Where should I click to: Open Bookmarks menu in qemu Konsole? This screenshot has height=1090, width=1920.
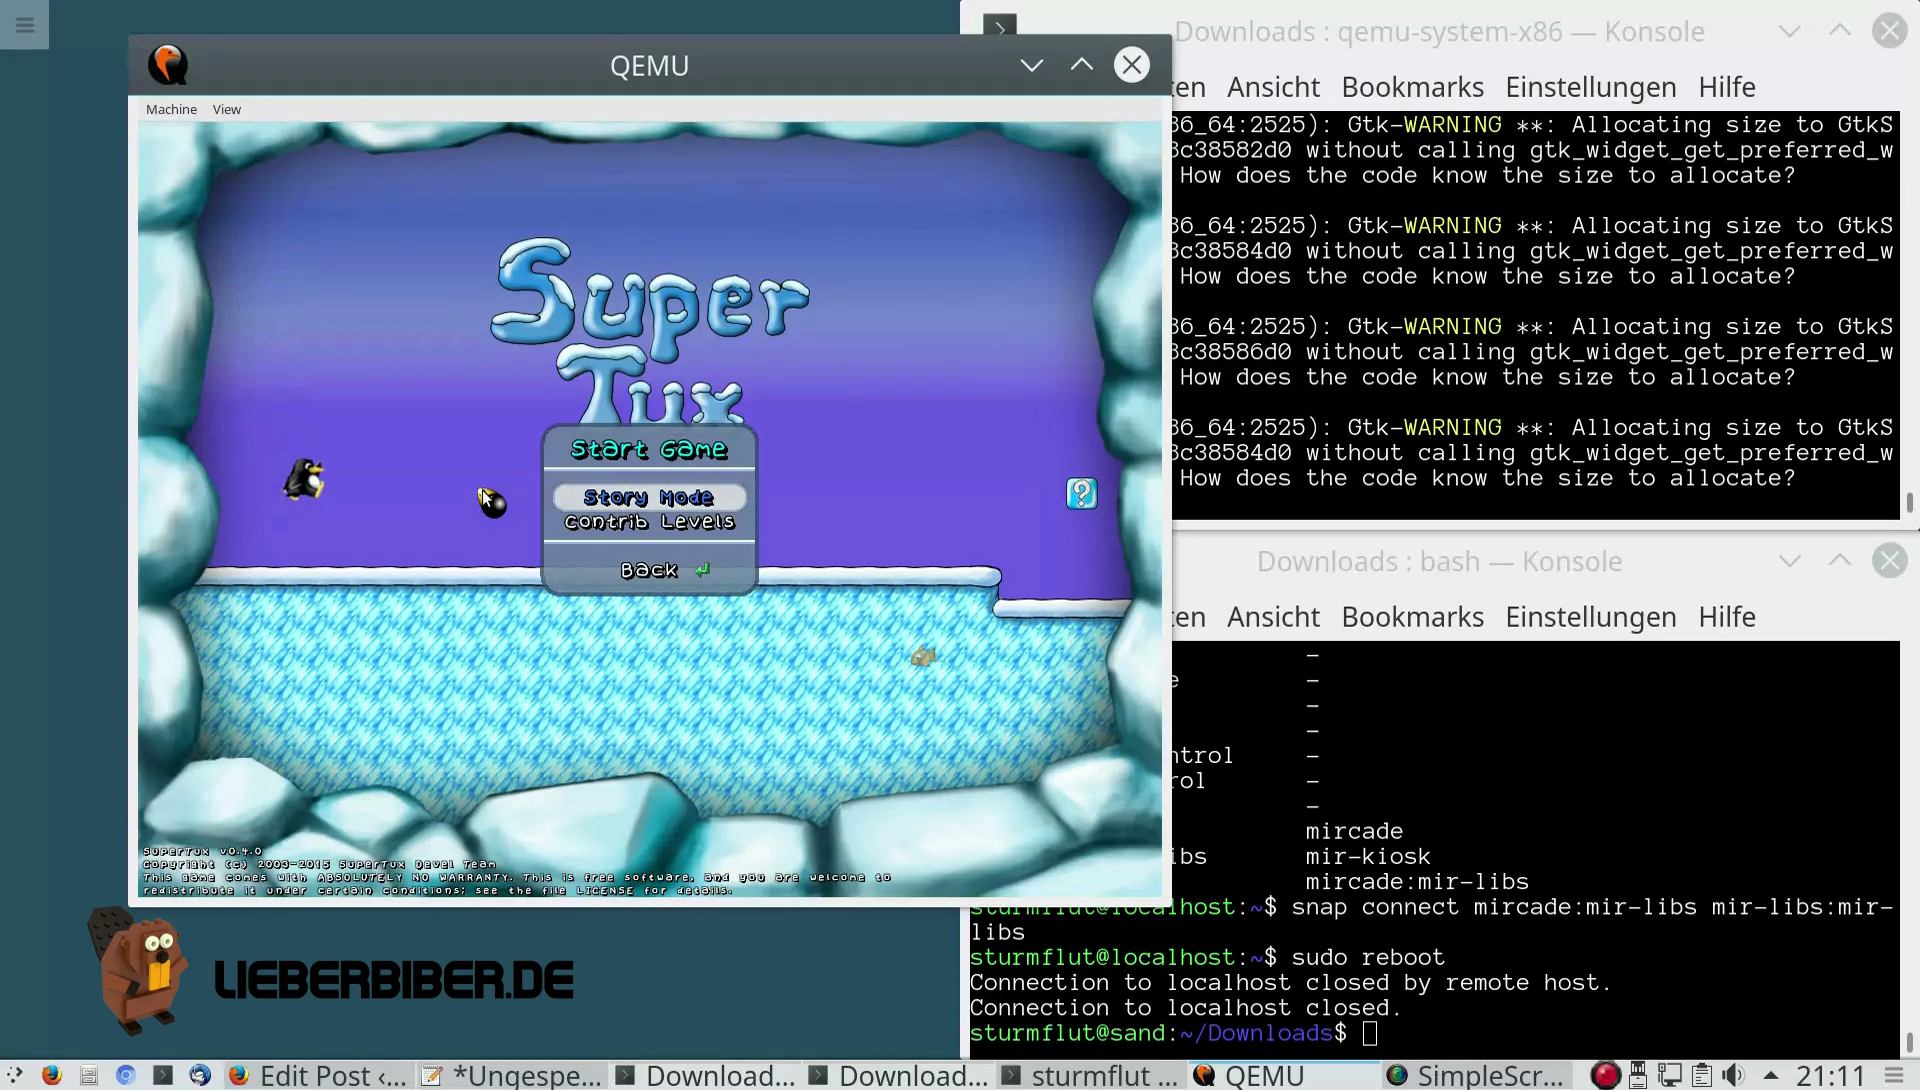click(1412, 87)
